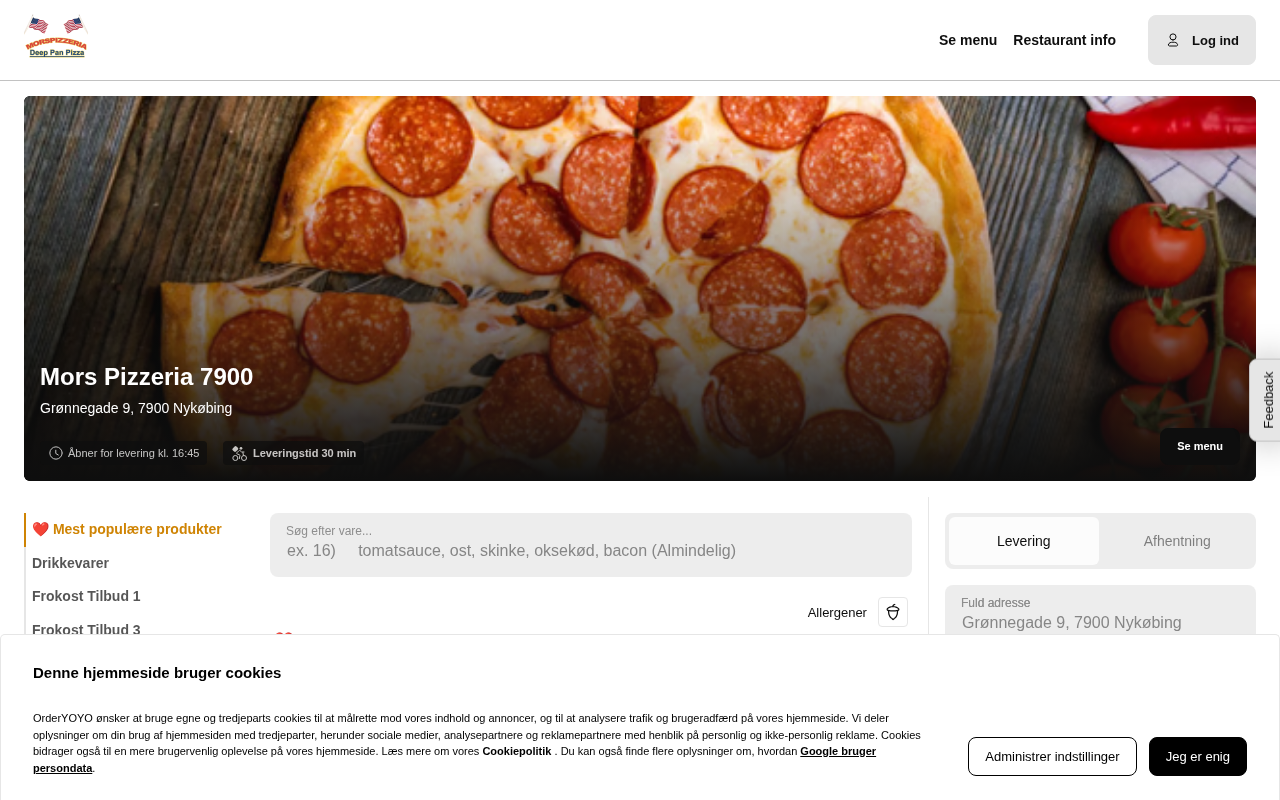1280x800 pixels.
Task: Open Restaurant info in the top navigation
Action: [1064, 40]
